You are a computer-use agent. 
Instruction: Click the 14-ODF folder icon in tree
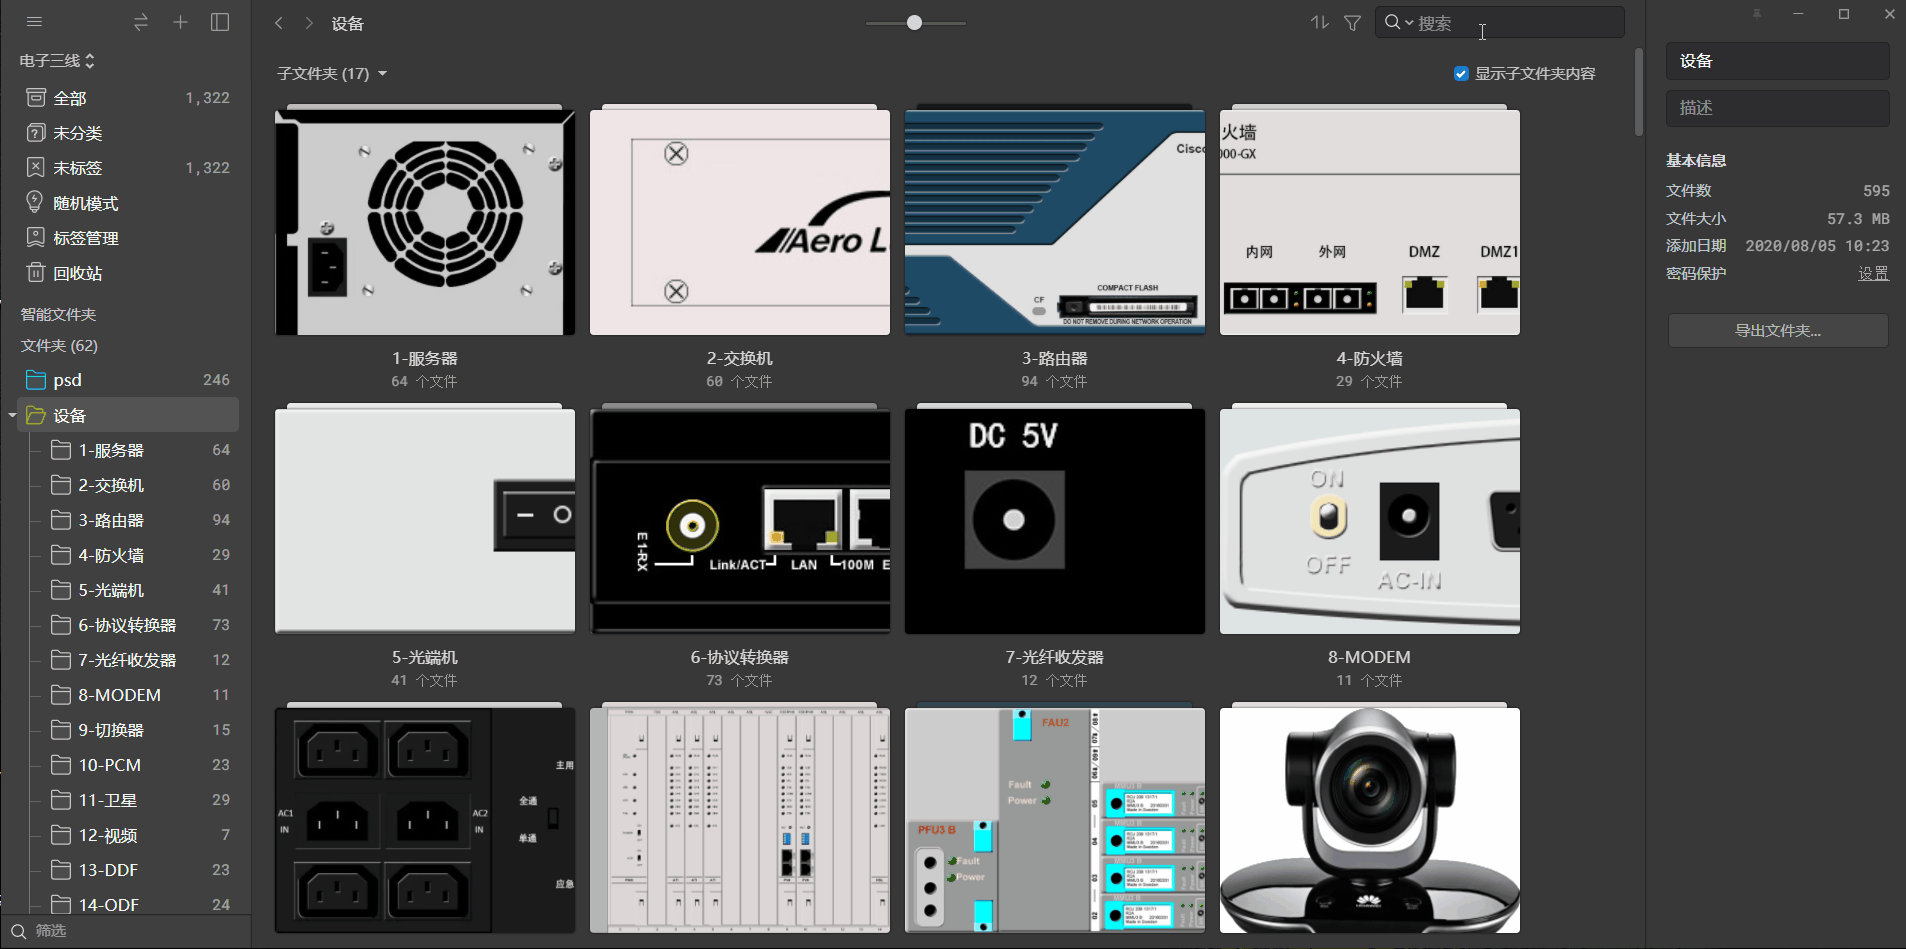tap(61, 905)
